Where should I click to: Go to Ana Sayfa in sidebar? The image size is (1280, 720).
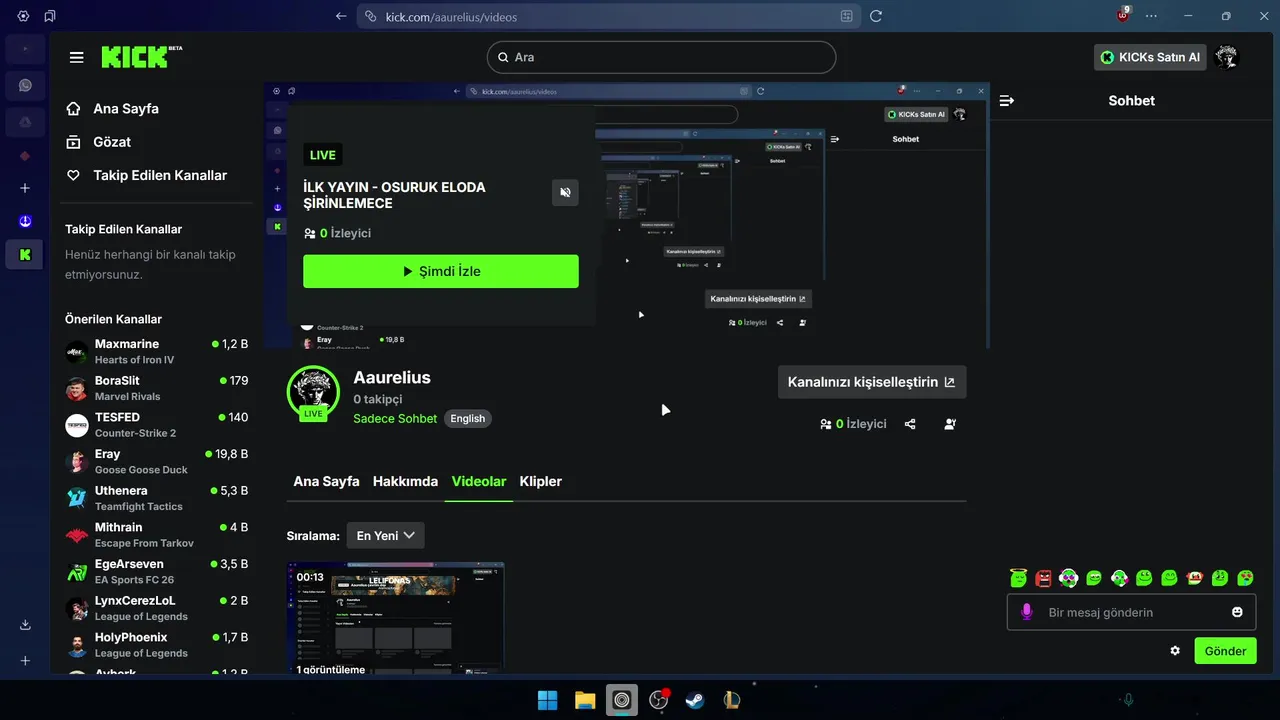click(126, 109)
